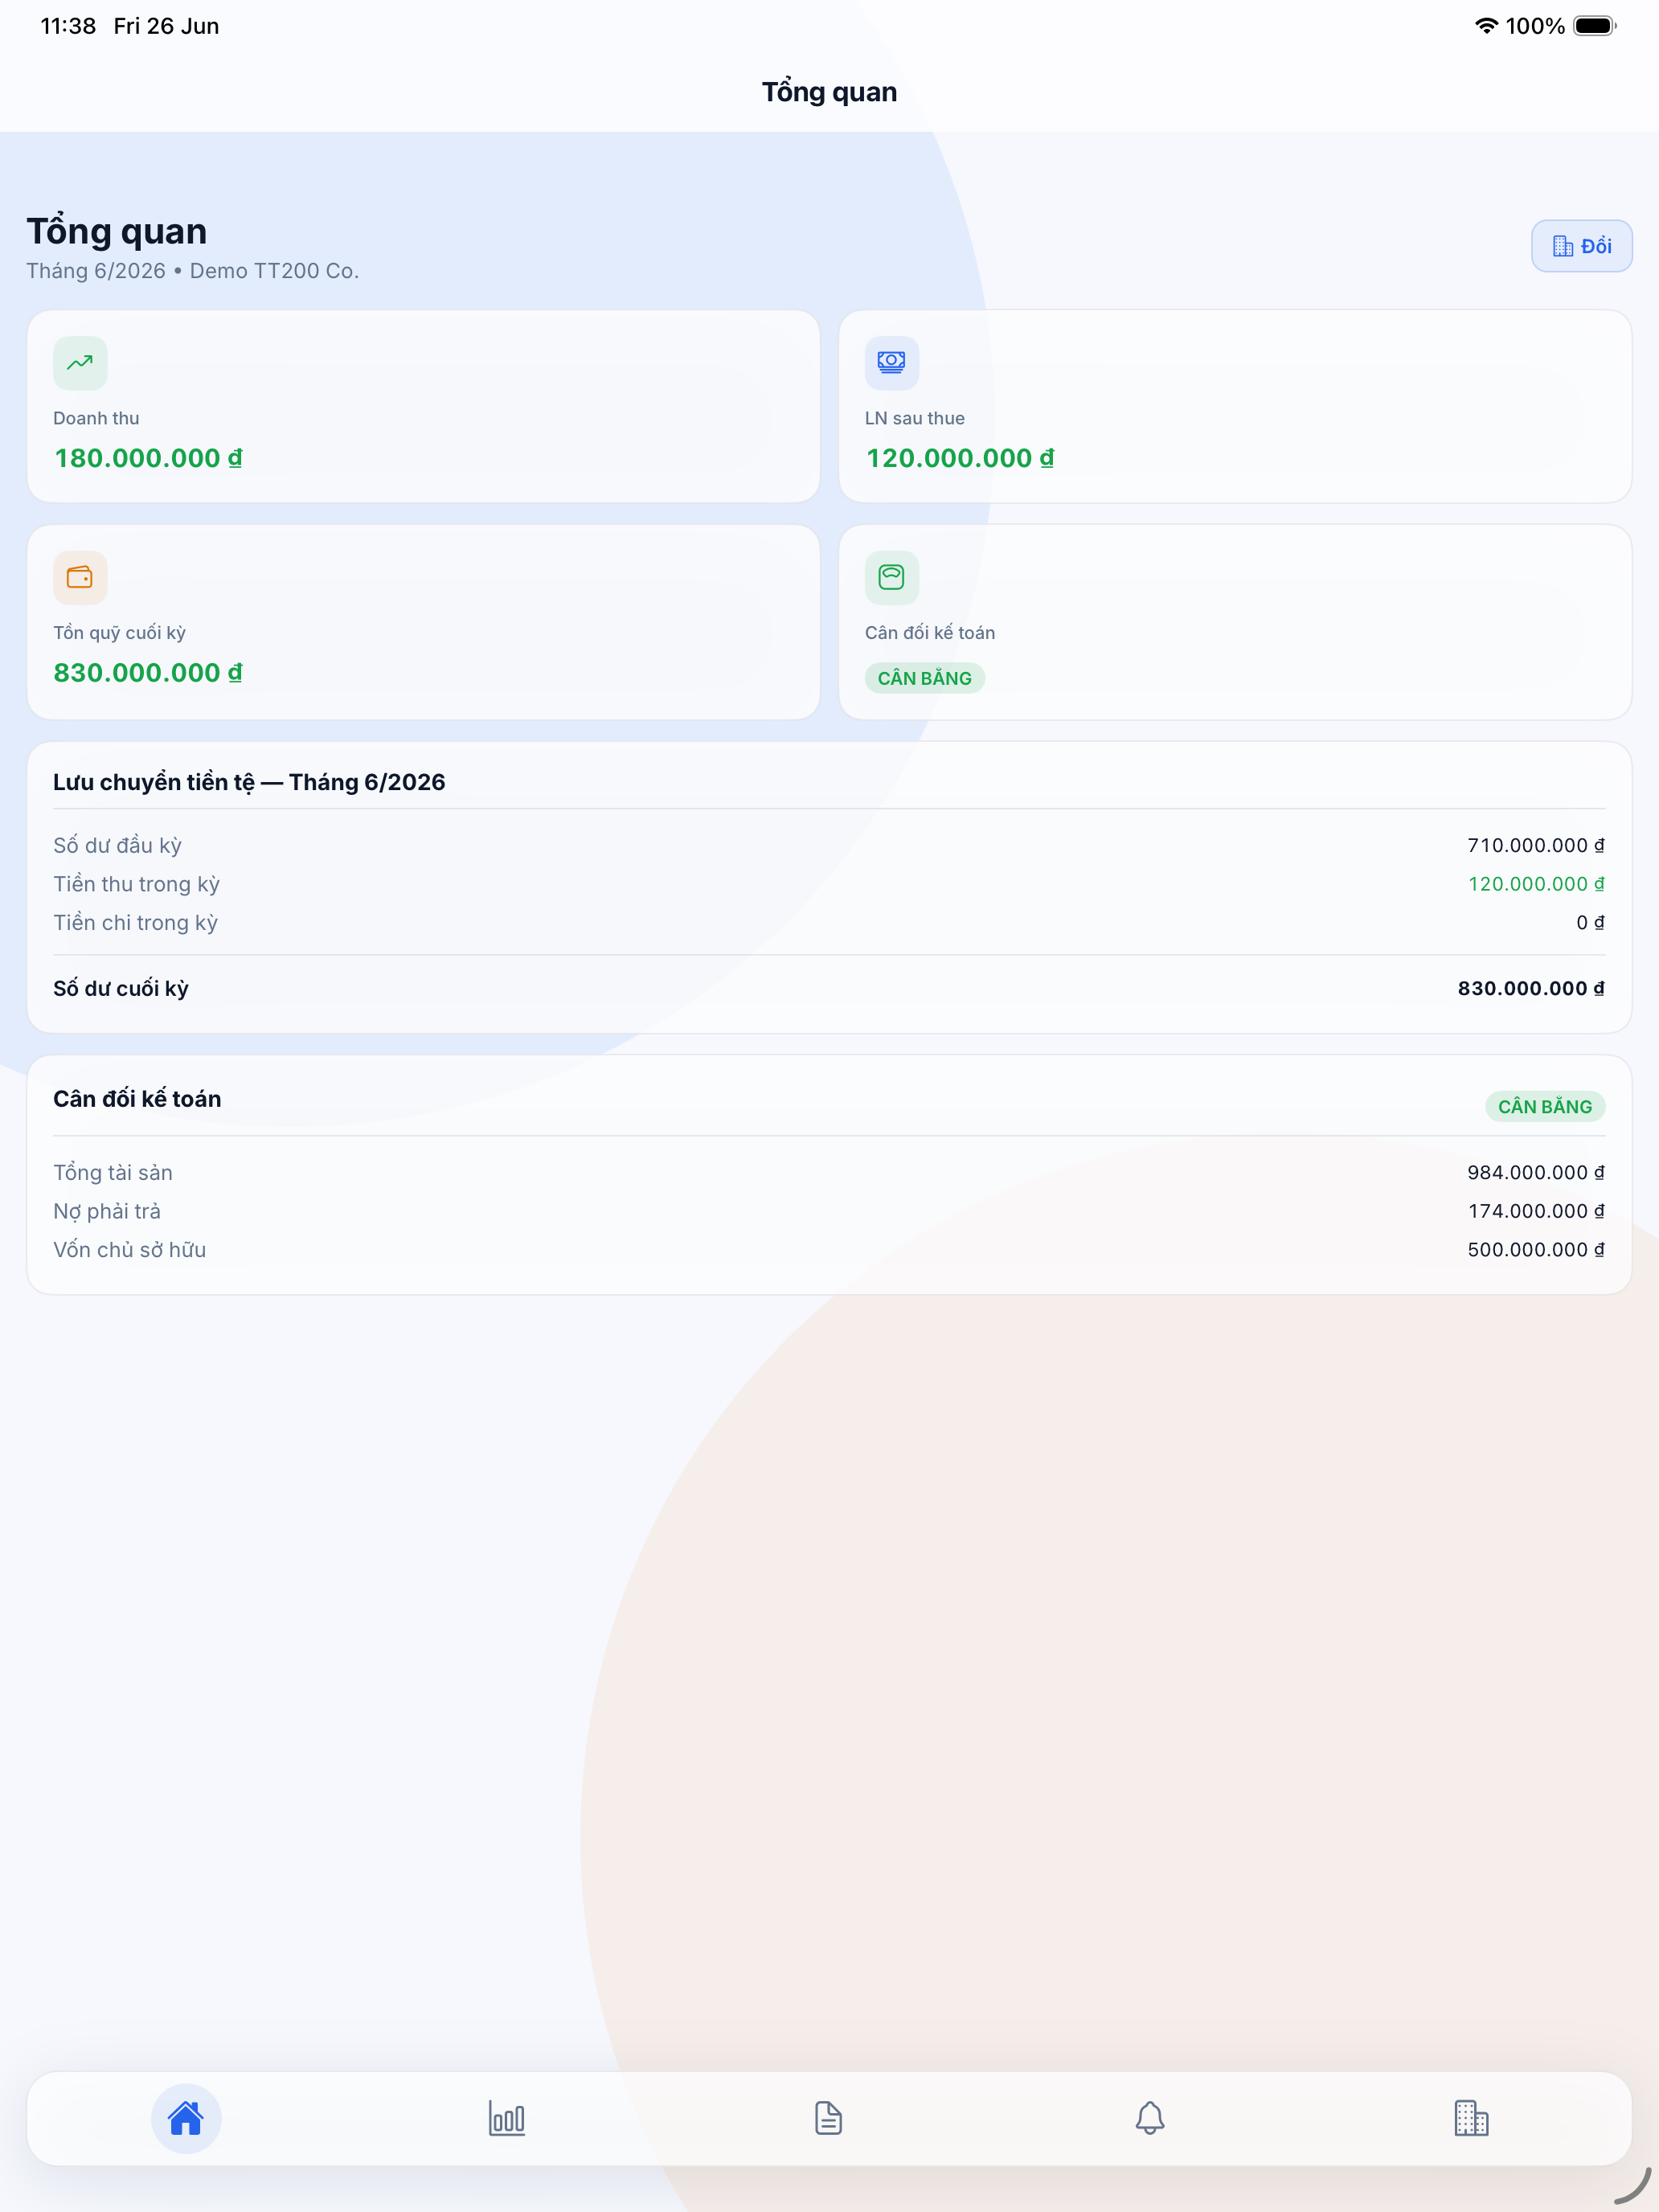Tap the Cân đối kế toán scale icon
Image resolution: width=1659 pixels, height=2212 pixels.
pyautogui.click(x=892, y=578)
